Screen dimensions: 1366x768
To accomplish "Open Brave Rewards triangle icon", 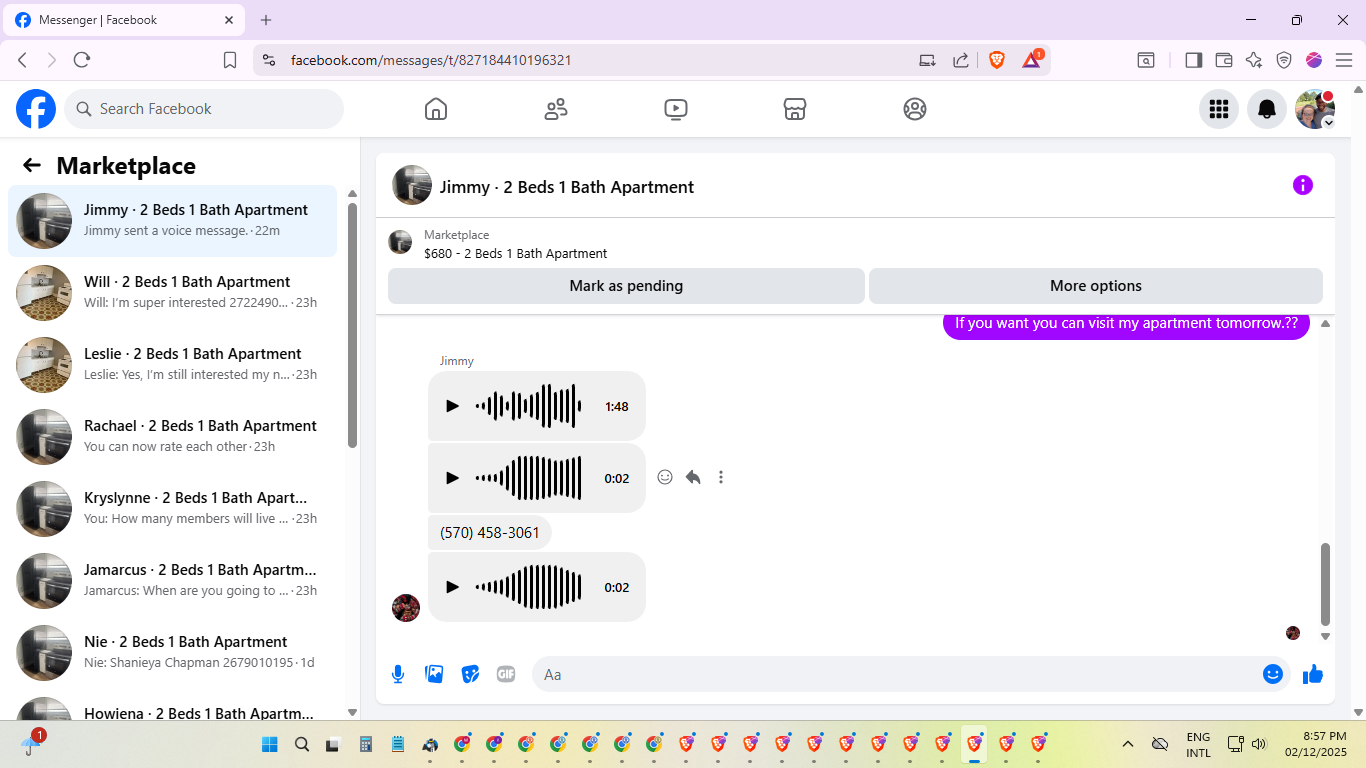I will click(x=1031, y=60).
